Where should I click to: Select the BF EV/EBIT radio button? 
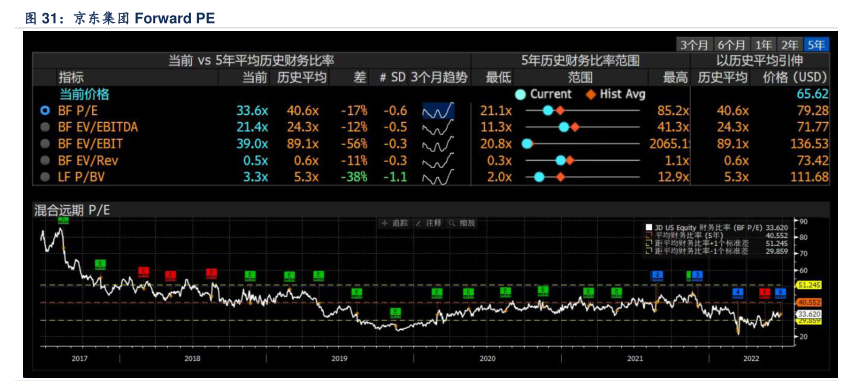click(x=45, y=144)
